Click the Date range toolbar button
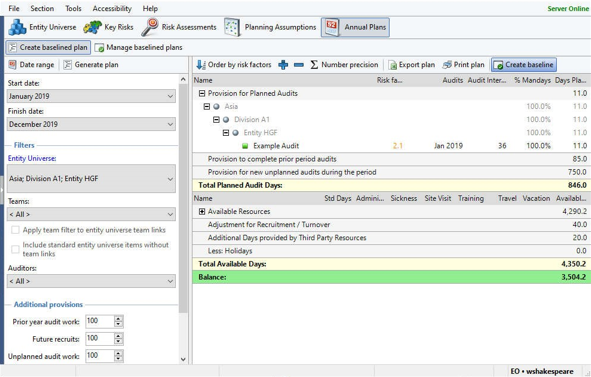Viewport: 591px width, 377px height. (x=31, y=65)
